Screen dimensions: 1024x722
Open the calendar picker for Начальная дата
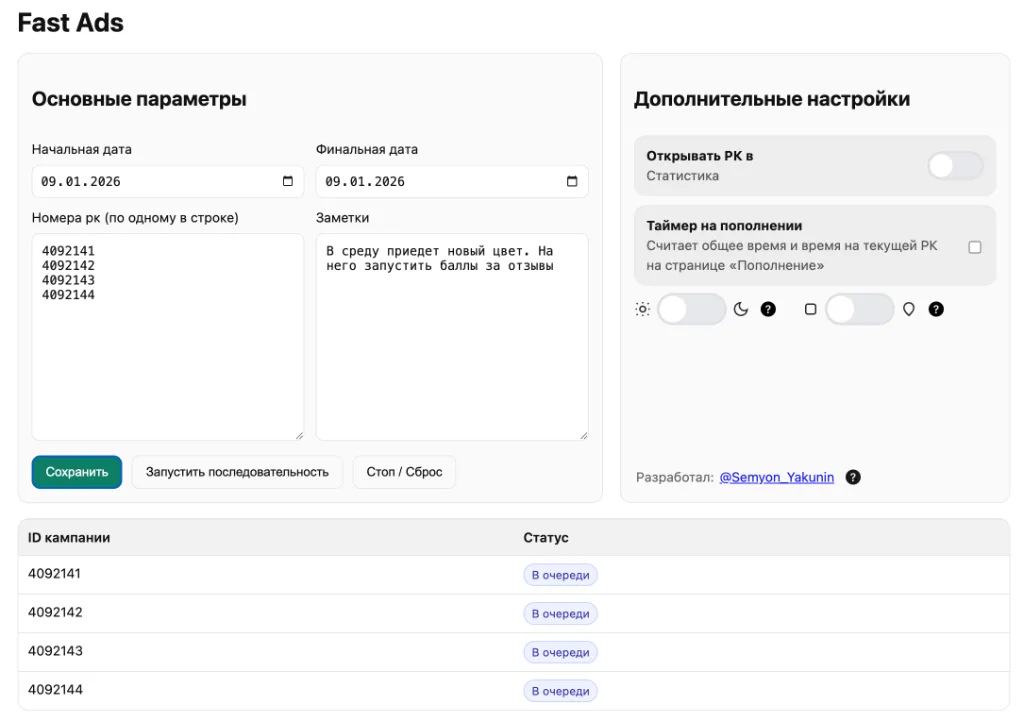287,181
